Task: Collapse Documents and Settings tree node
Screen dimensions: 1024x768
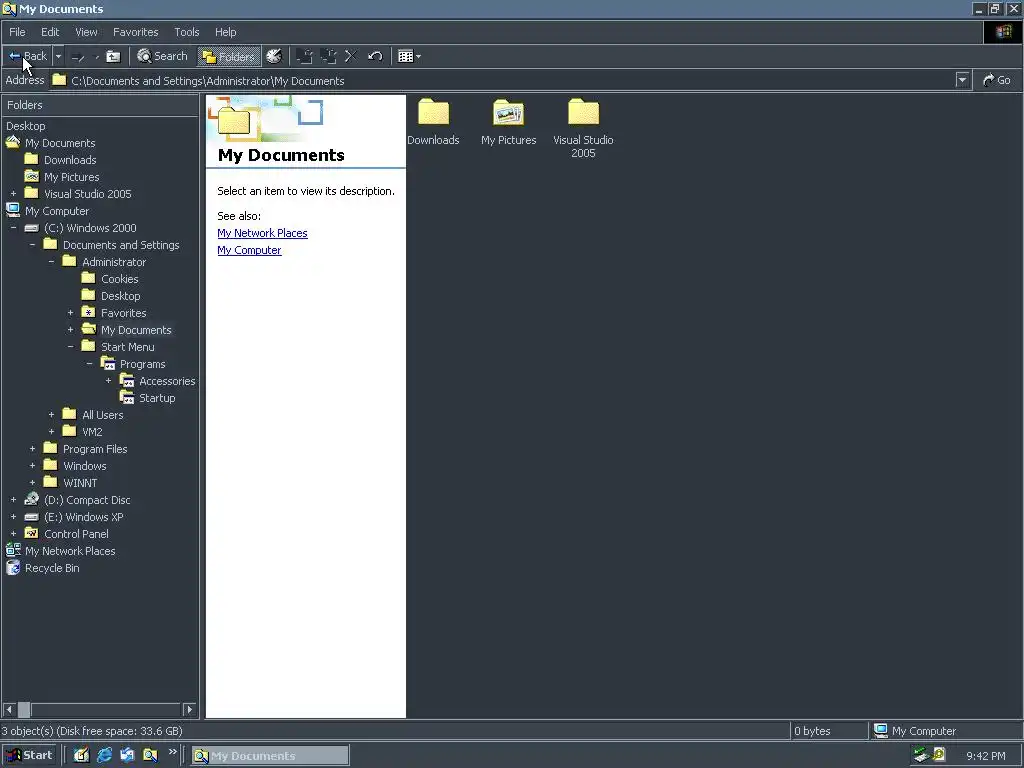Action: 32,245
